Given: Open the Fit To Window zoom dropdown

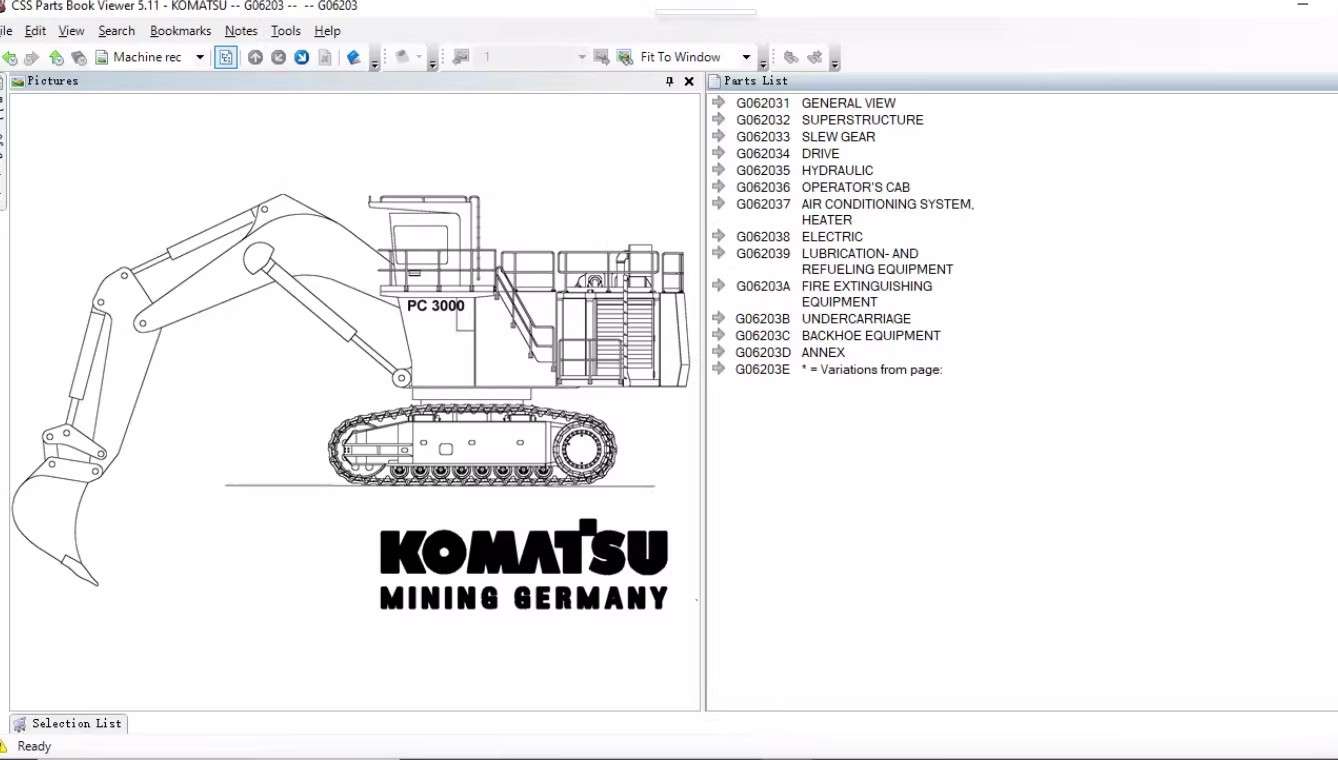Looking at the screenshot, I should click(x=746, y=58).
